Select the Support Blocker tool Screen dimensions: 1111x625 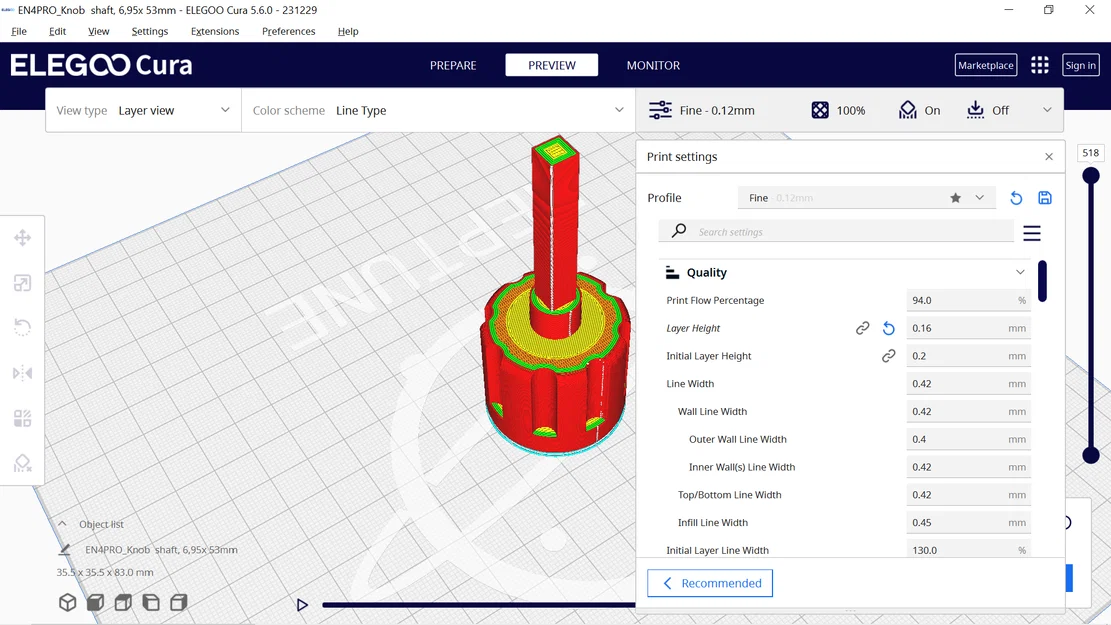click(x=23, y=463)
